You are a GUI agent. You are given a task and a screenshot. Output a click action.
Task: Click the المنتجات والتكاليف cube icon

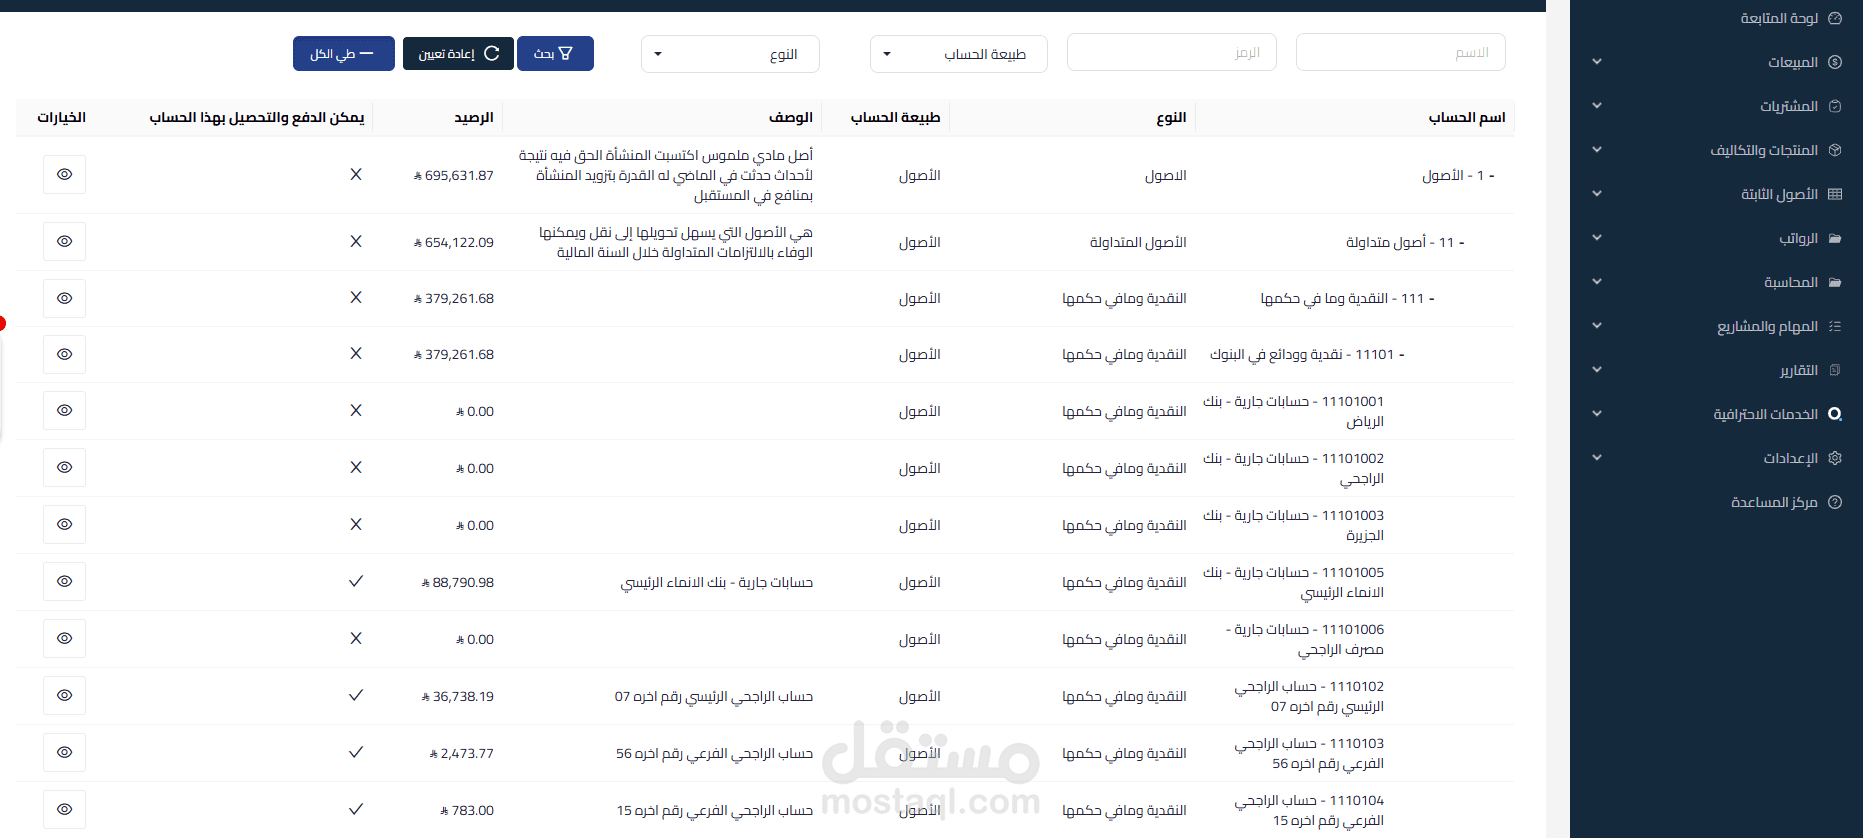click(1835, 150)
